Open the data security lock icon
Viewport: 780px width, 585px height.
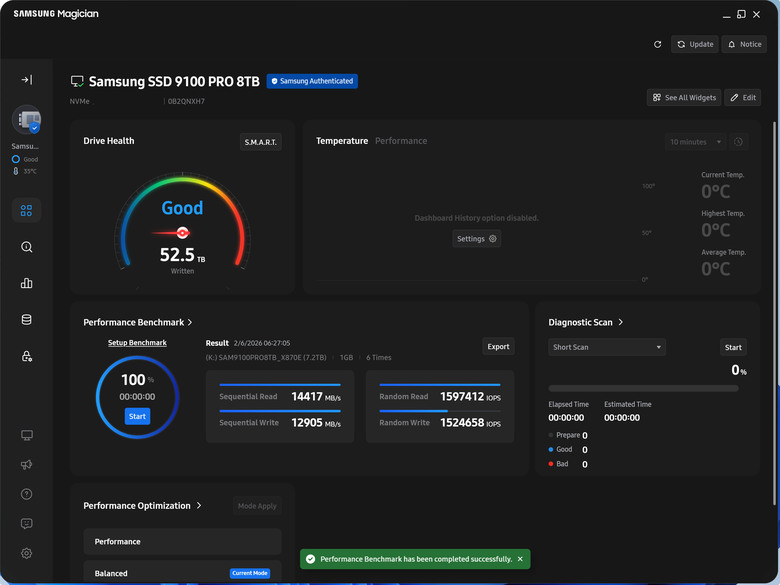[x=26, y=356]
